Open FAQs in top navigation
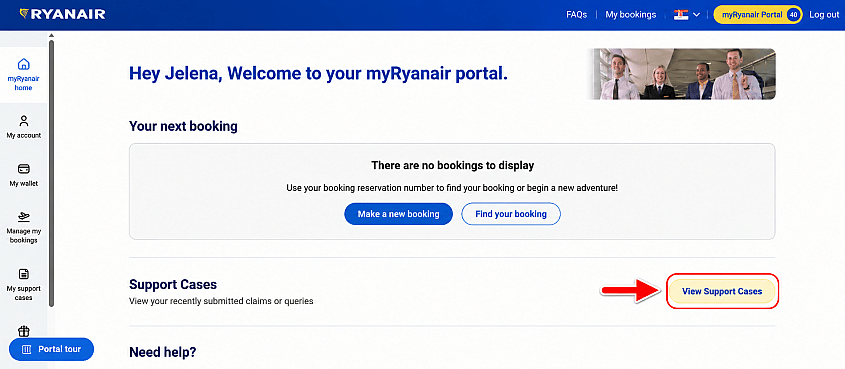845x369 pixels. pos(577,15)
